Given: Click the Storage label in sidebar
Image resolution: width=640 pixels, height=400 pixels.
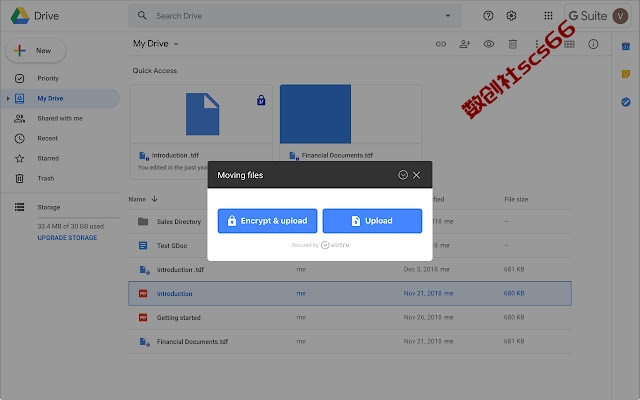Looking at the screenshot, I should click(x=49, y=207).
